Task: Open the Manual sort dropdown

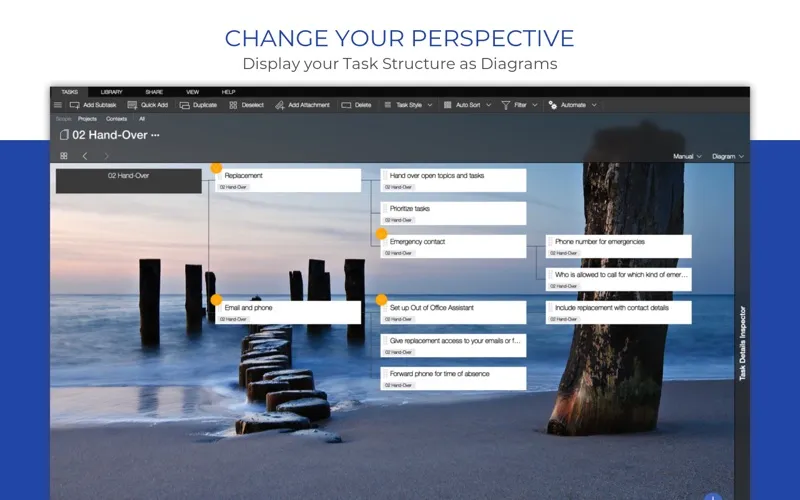Action: coord(687,157)
